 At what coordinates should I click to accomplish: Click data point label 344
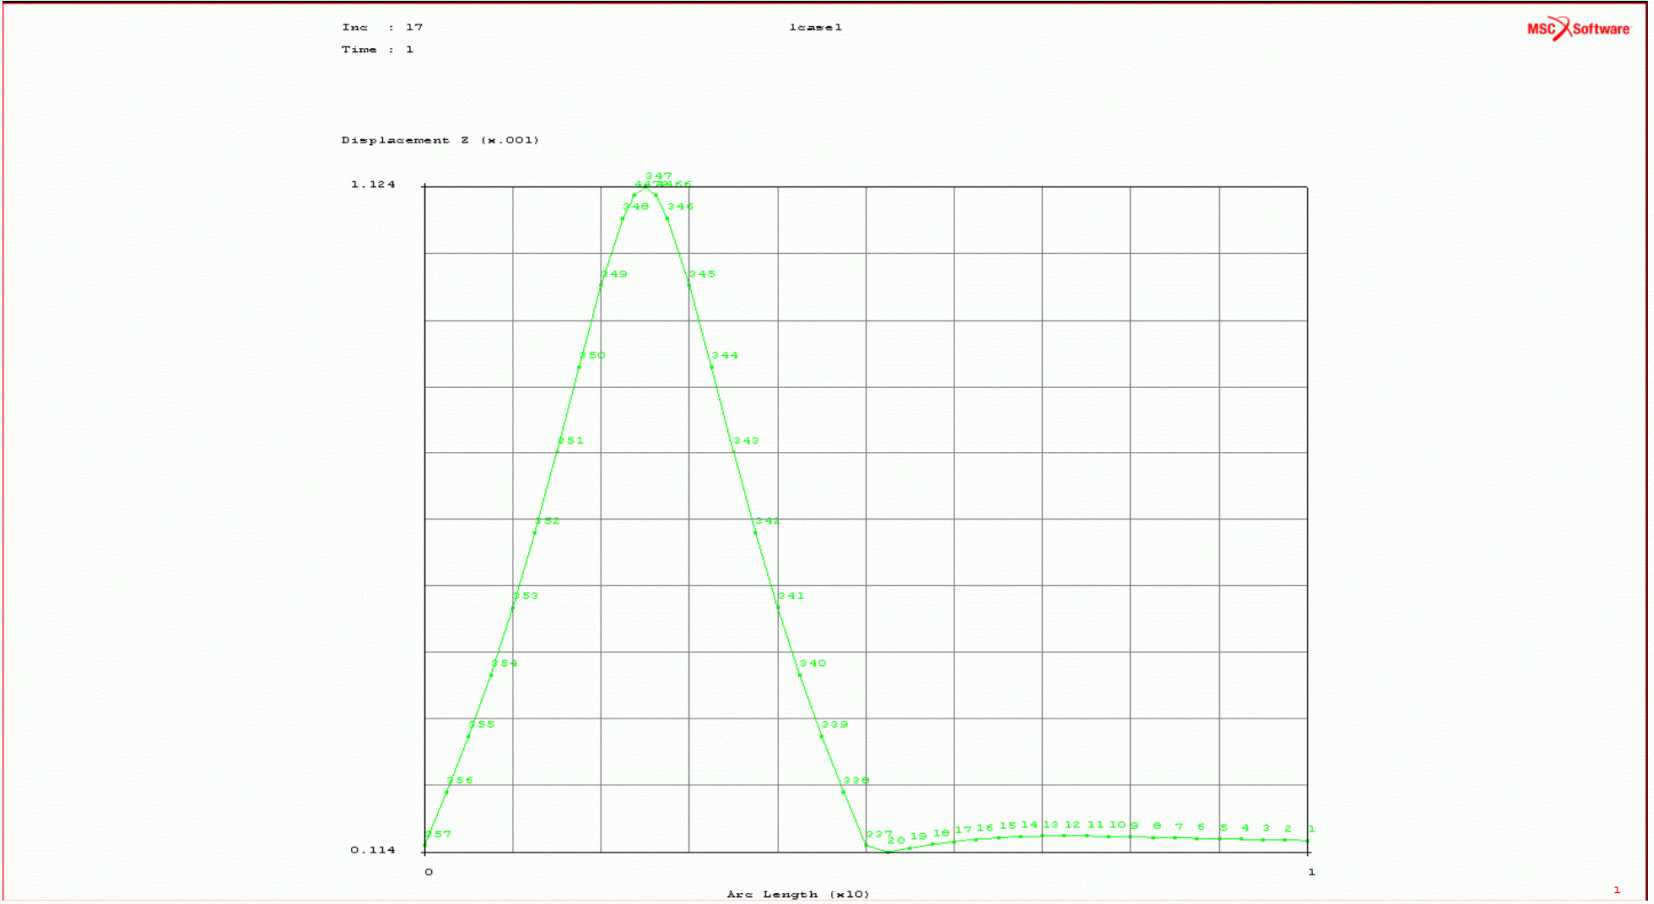(725, 356)
